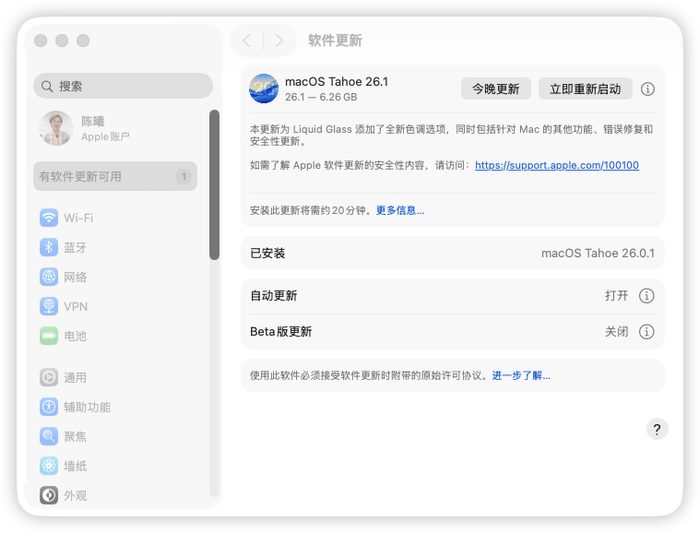
Task: Click the installed version macOS Tahoe 26.0.1
Action: (x=598, y=253)
